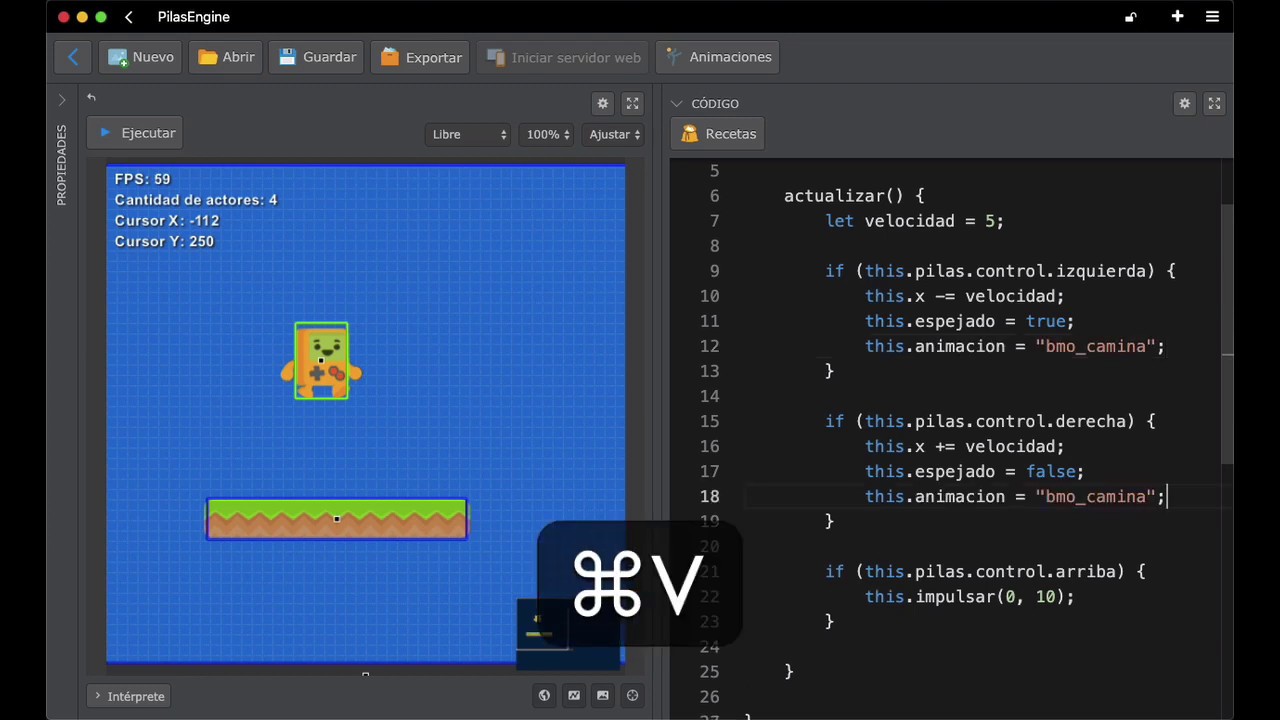Click the 'Cantidad de actores: 4' text
The width and height of the screenshot is (1280, 720).
196,200
